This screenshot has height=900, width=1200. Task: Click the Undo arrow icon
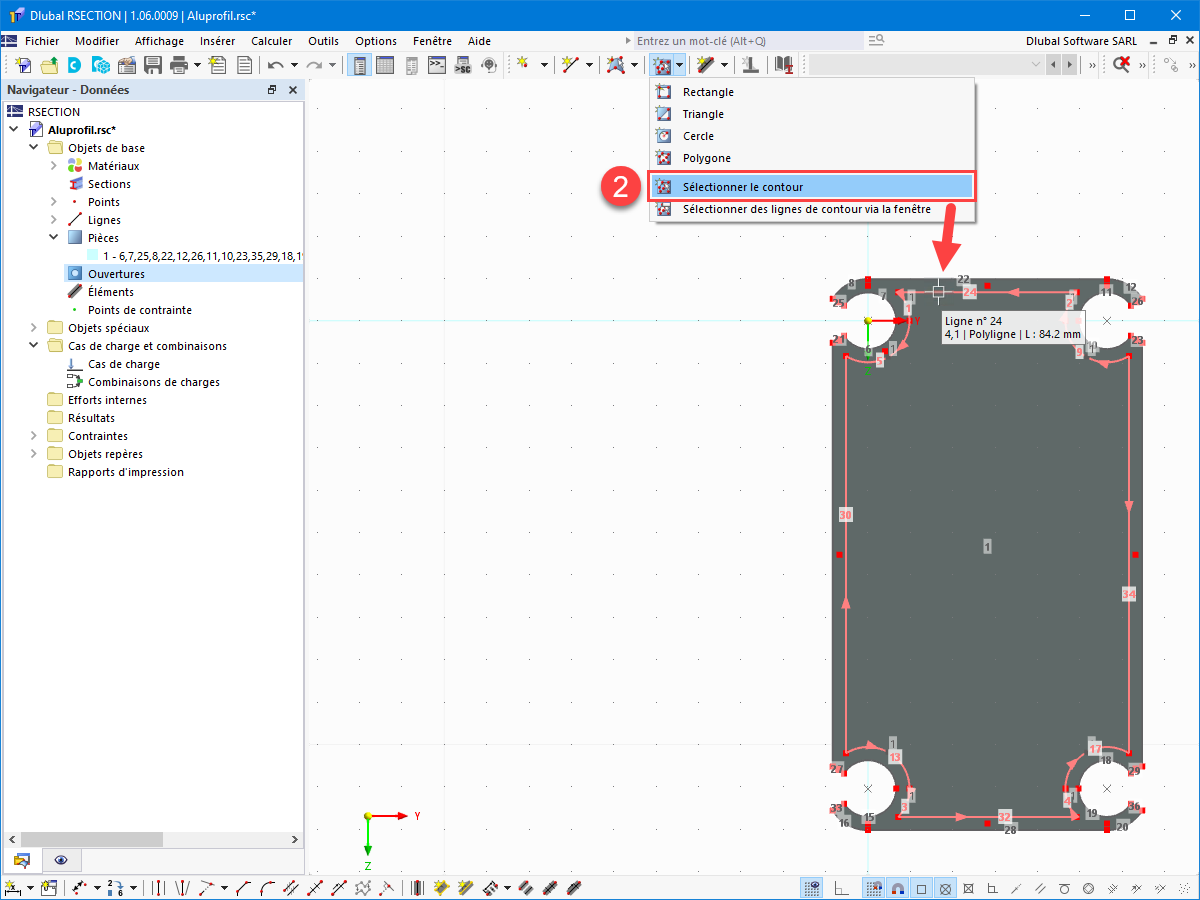(276, 65)
